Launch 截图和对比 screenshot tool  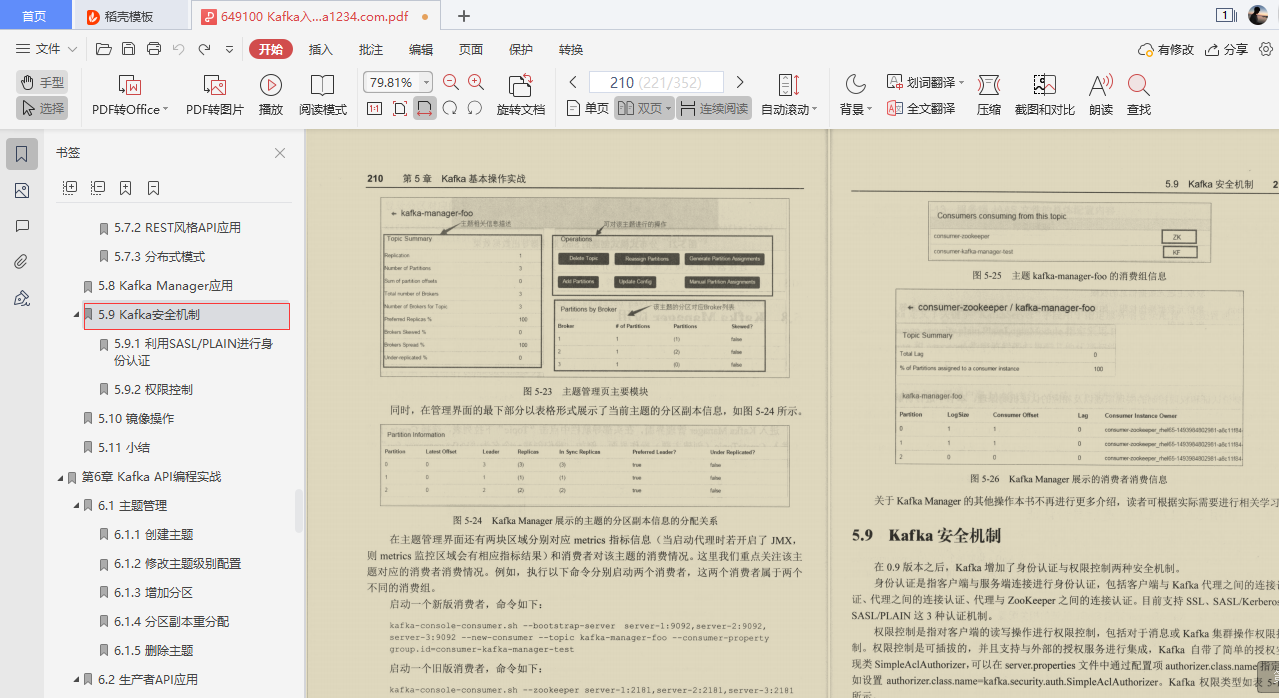1044,95
